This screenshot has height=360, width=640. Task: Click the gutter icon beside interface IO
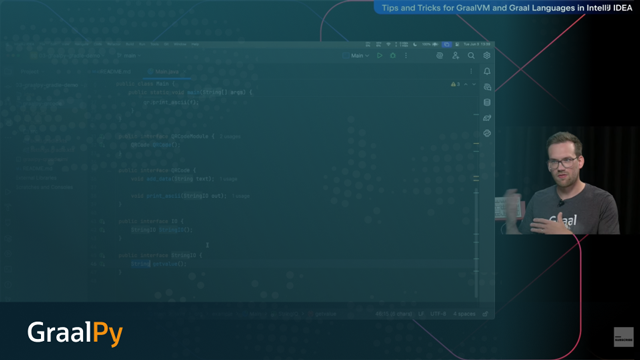[102, 221]
